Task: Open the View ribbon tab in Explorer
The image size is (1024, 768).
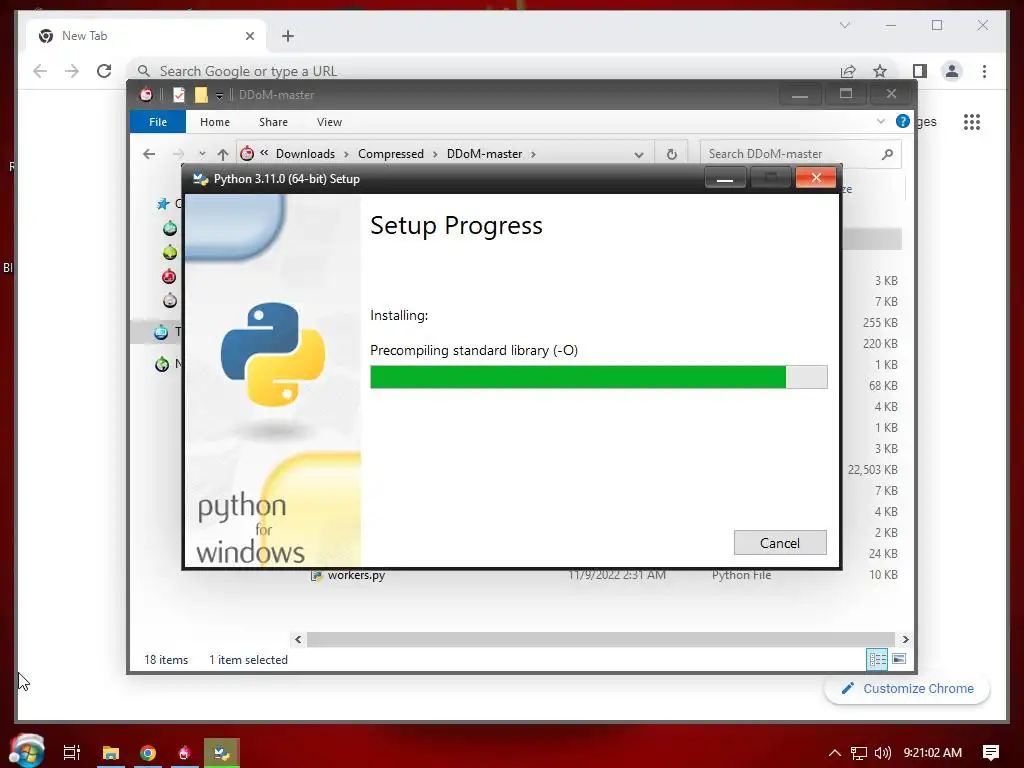Action: (329, 122)
